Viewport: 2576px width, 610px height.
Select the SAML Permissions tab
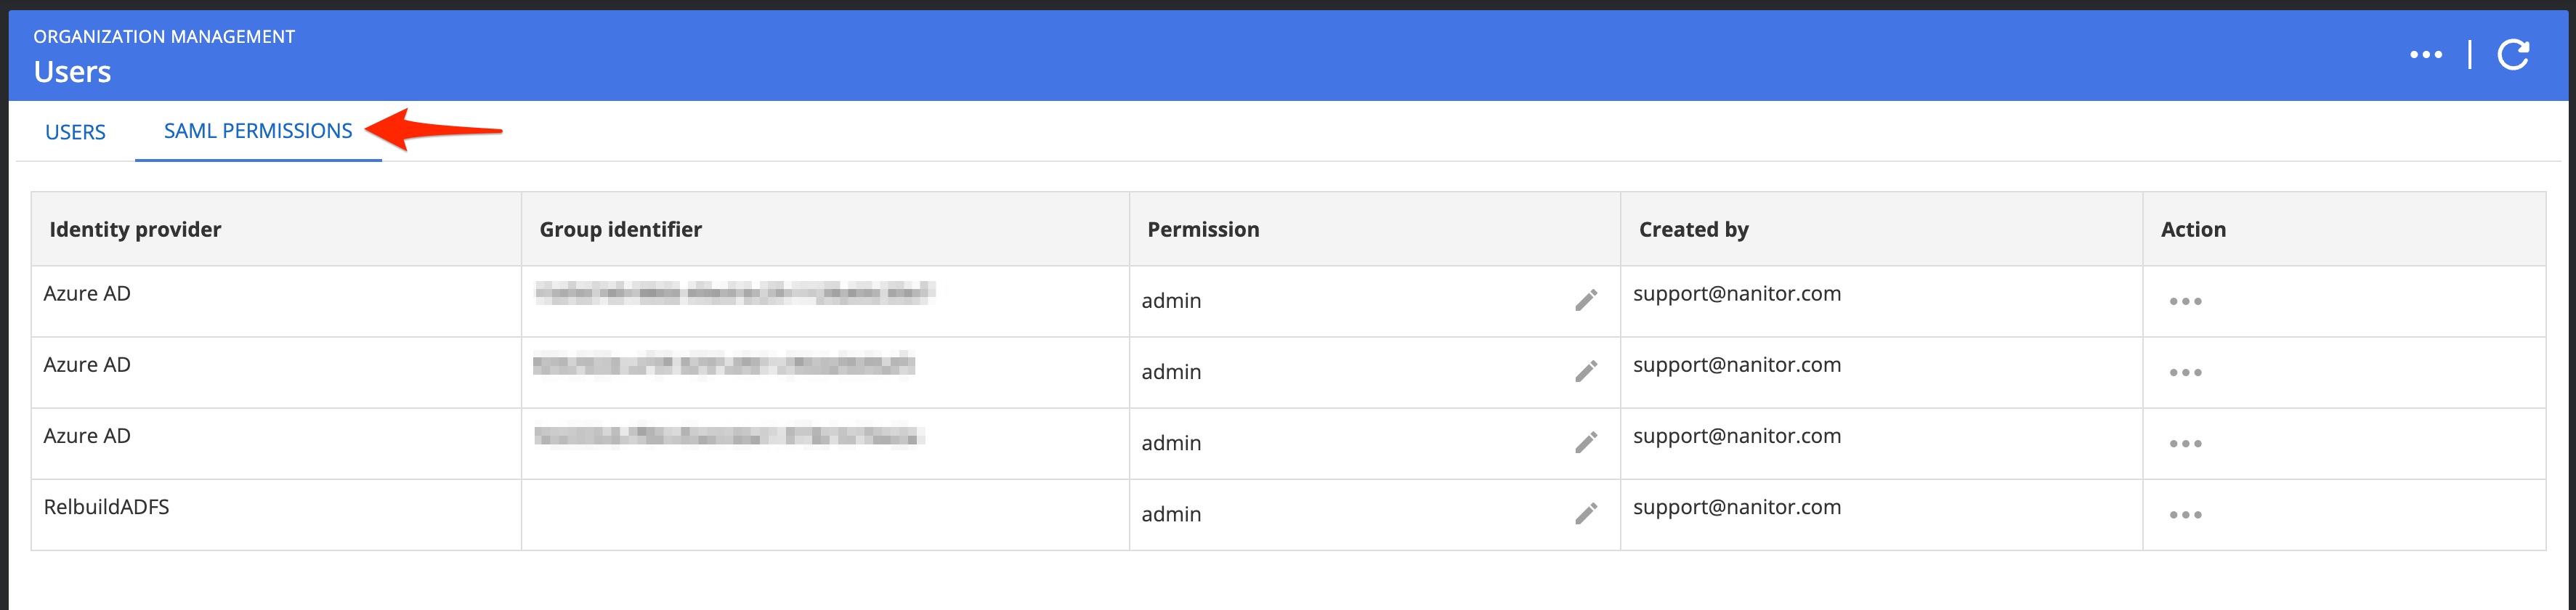pyautogui.click(x=258, y=131)
